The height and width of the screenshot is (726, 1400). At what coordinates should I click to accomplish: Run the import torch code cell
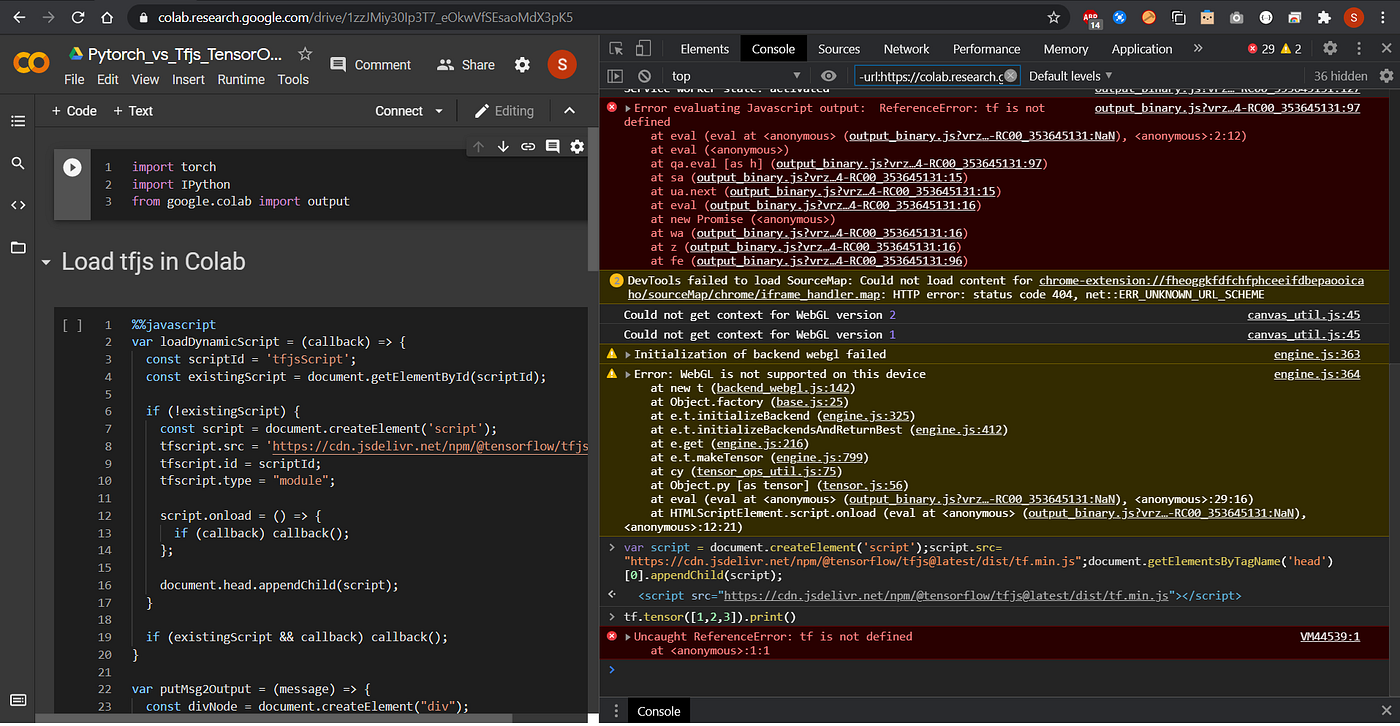(x=72, y=168)
